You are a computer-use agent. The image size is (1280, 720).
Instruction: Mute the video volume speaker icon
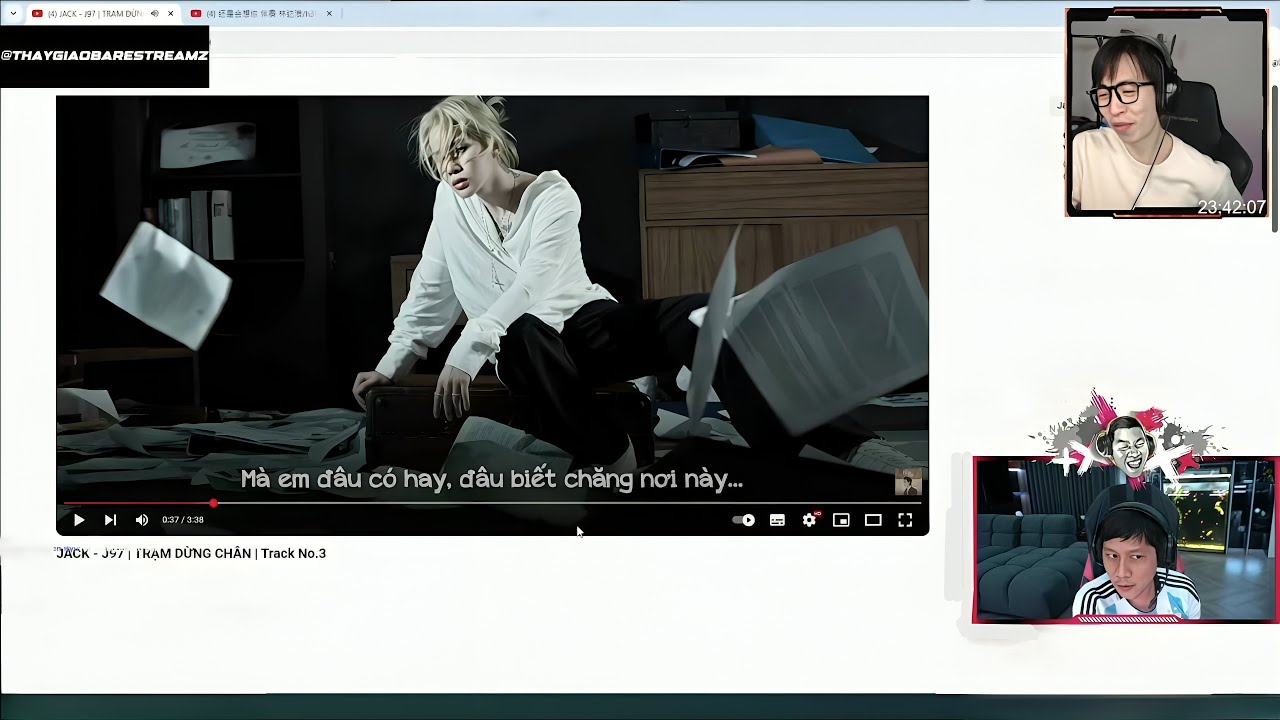click(x=142, y=520)
